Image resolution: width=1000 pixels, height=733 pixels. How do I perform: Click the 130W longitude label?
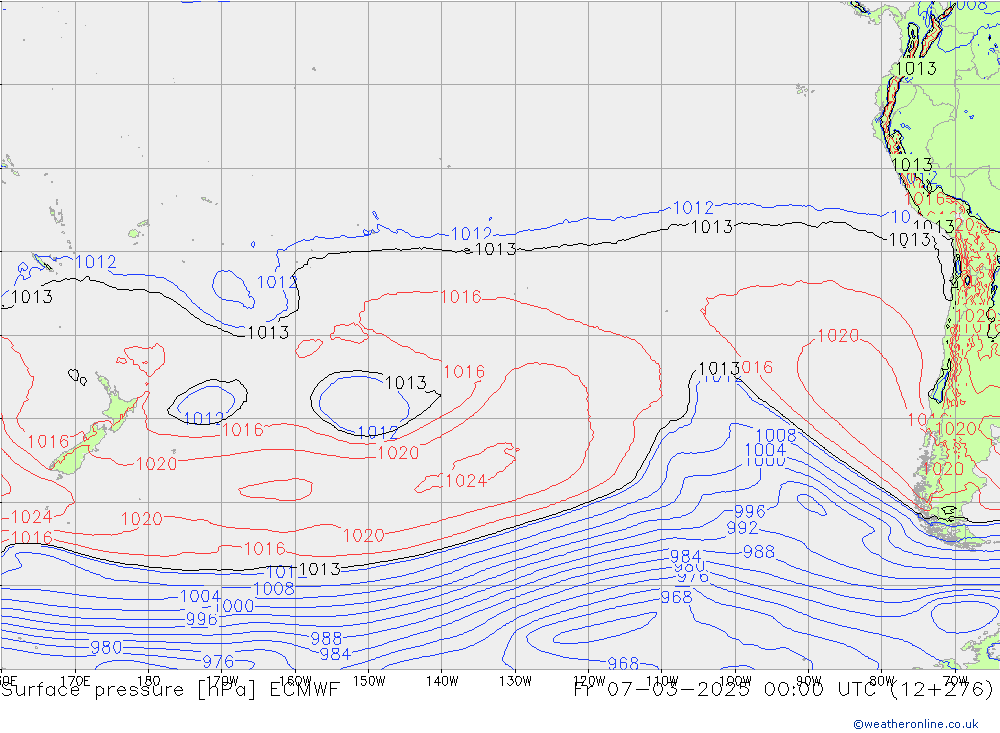pyautogui.click(x=515, y=681)
